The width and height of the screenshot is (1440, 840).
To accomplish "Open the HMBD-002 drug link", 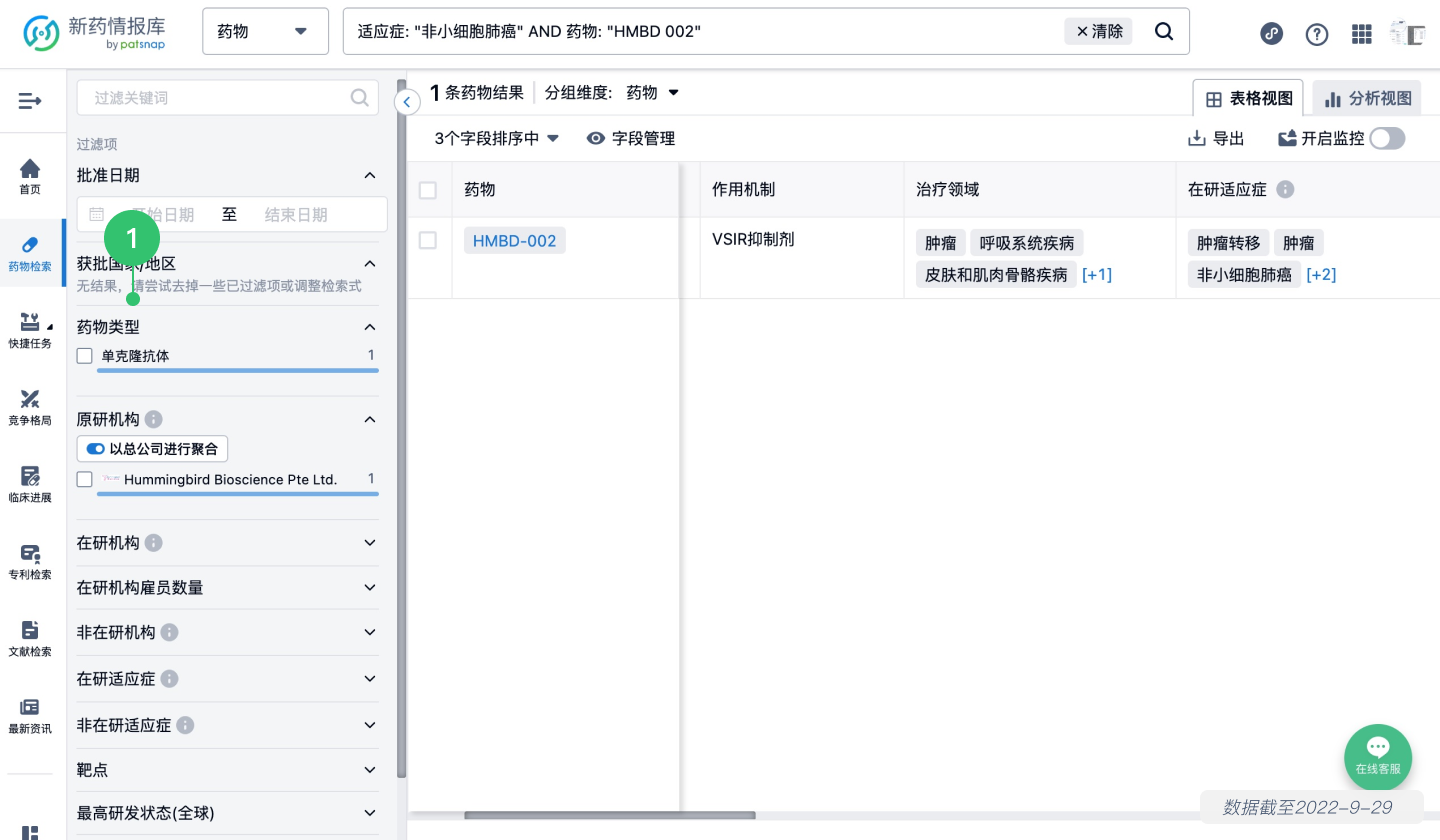I will [514, 241].
